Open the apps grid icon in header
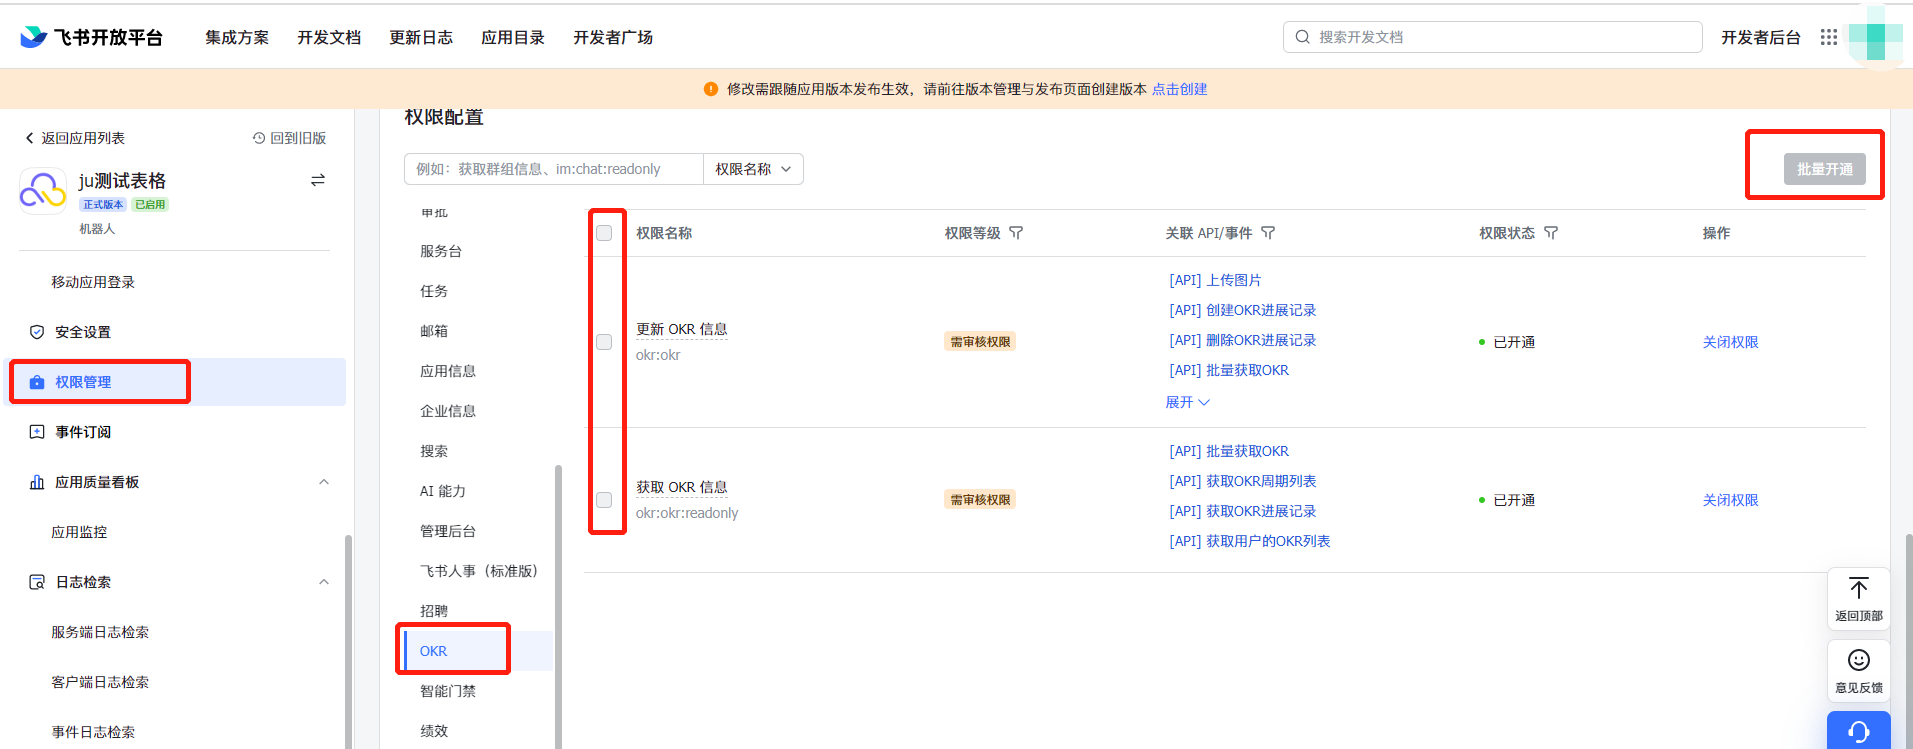 [1828, 37]
